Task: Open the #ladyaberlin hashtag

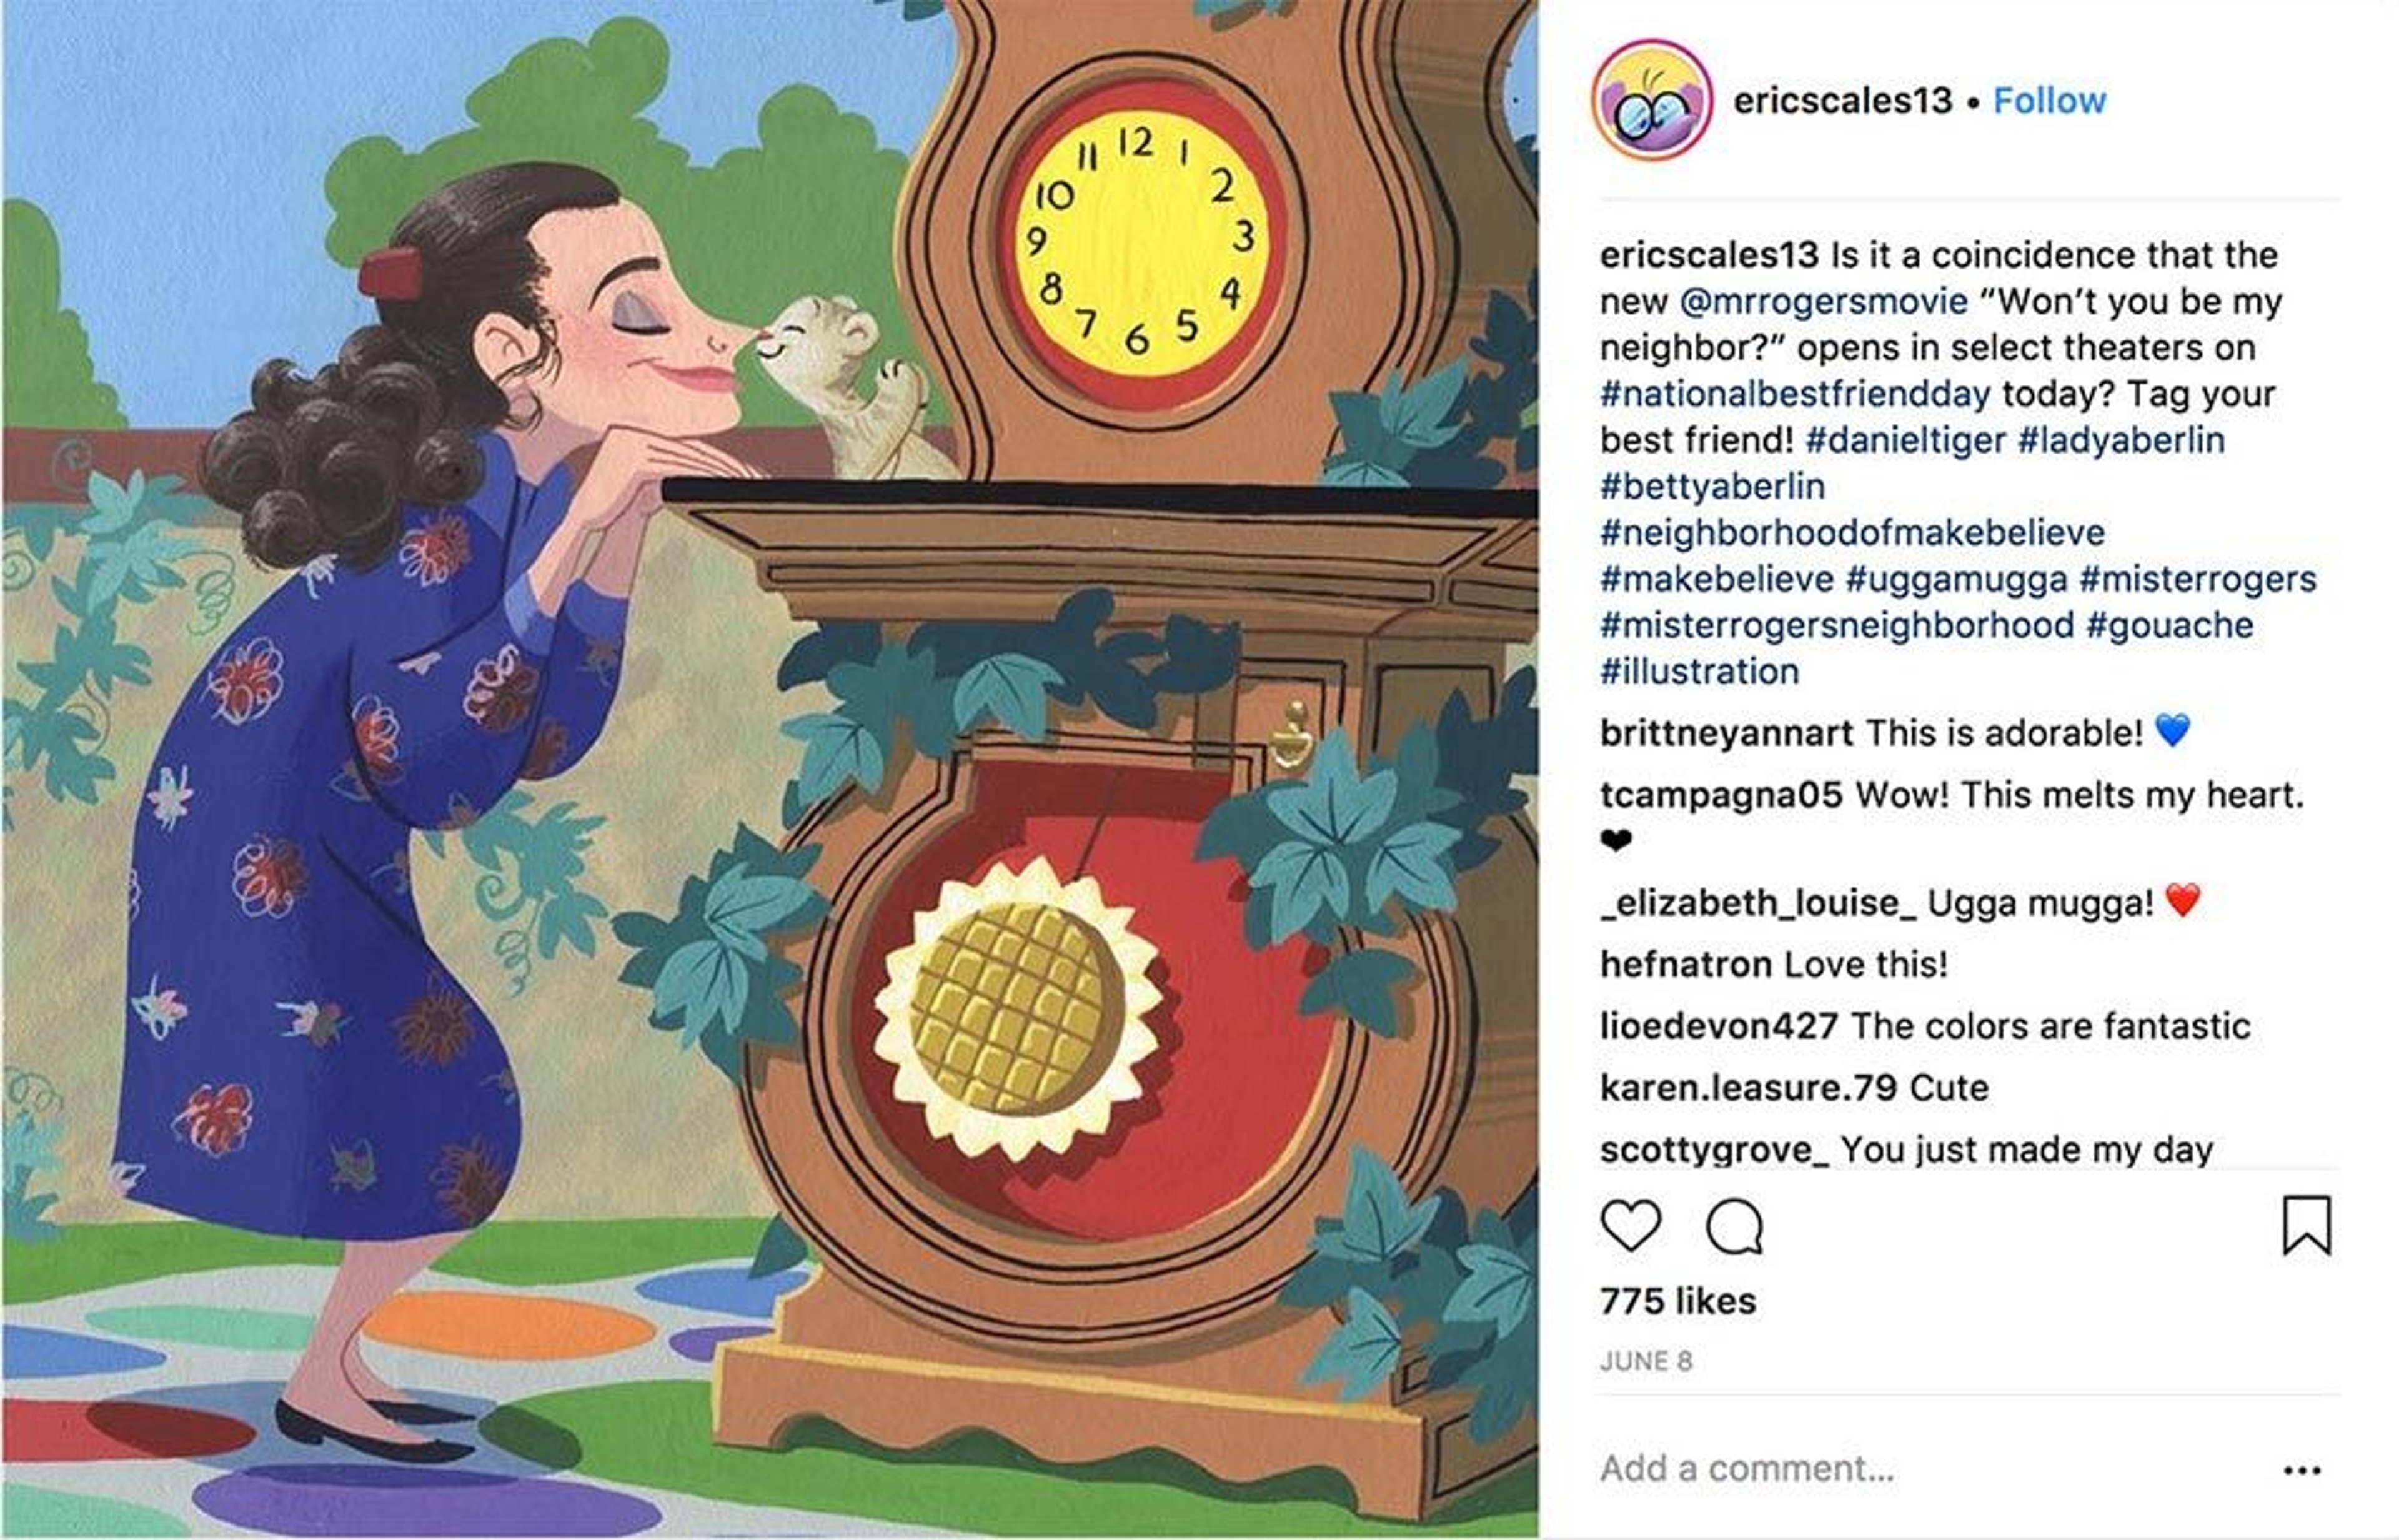Action: (2121, 440)
